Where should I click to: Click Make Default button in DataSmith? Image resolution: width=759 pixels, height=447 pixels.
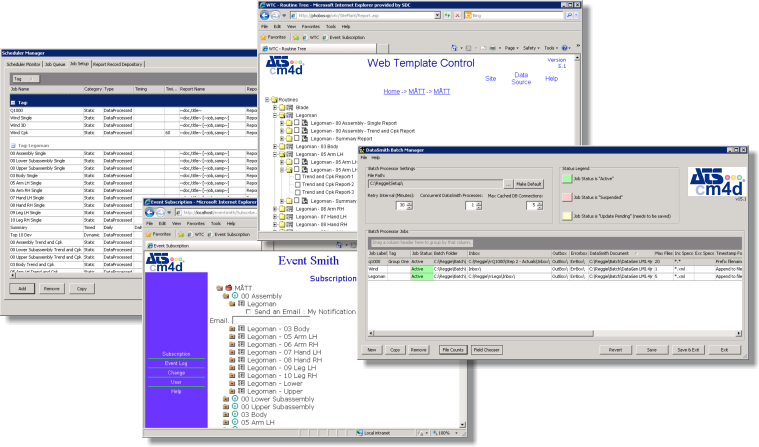(529, 184)
